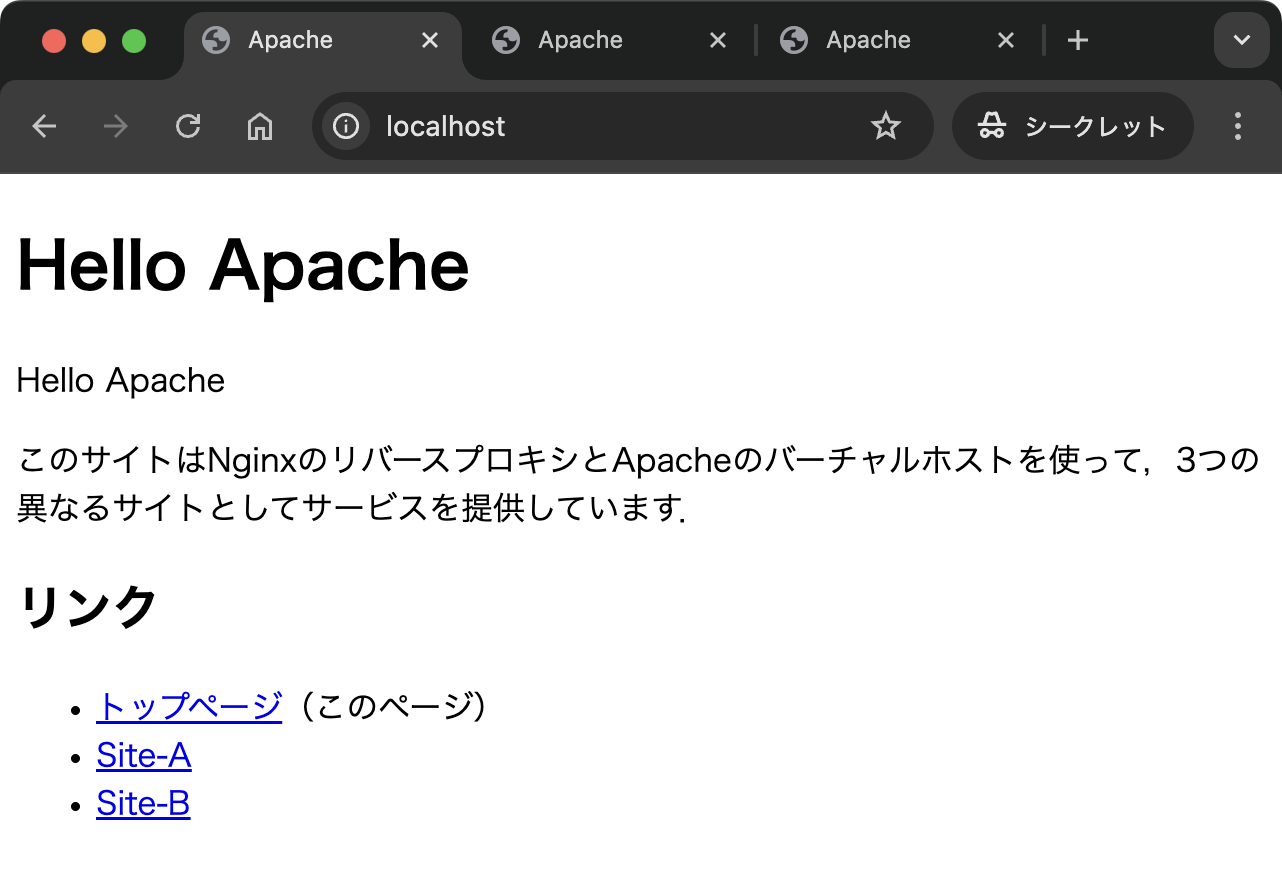This screenshot has height=896, width=1282.
Task: Open the トップページ link
Action: tap(189, 706)
